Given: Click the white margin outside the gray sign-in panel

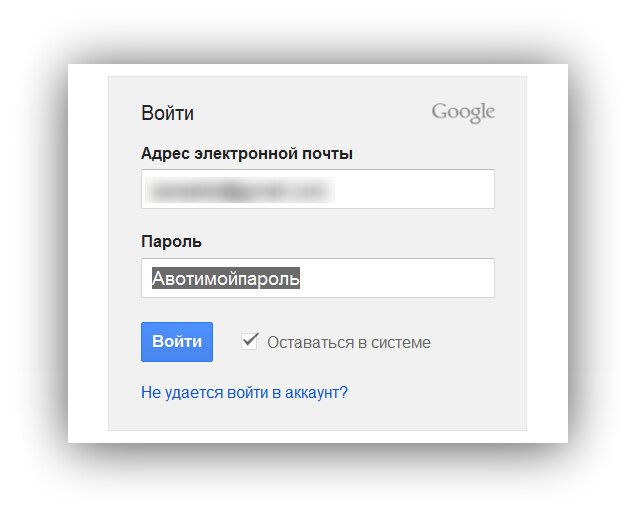Looking at the screenshot, I should [88, 251].
